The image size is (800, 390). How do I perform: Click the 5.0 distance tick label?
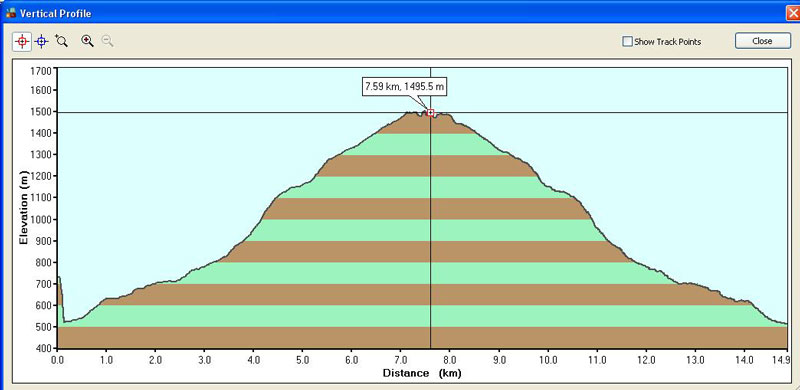coord(303,360)
